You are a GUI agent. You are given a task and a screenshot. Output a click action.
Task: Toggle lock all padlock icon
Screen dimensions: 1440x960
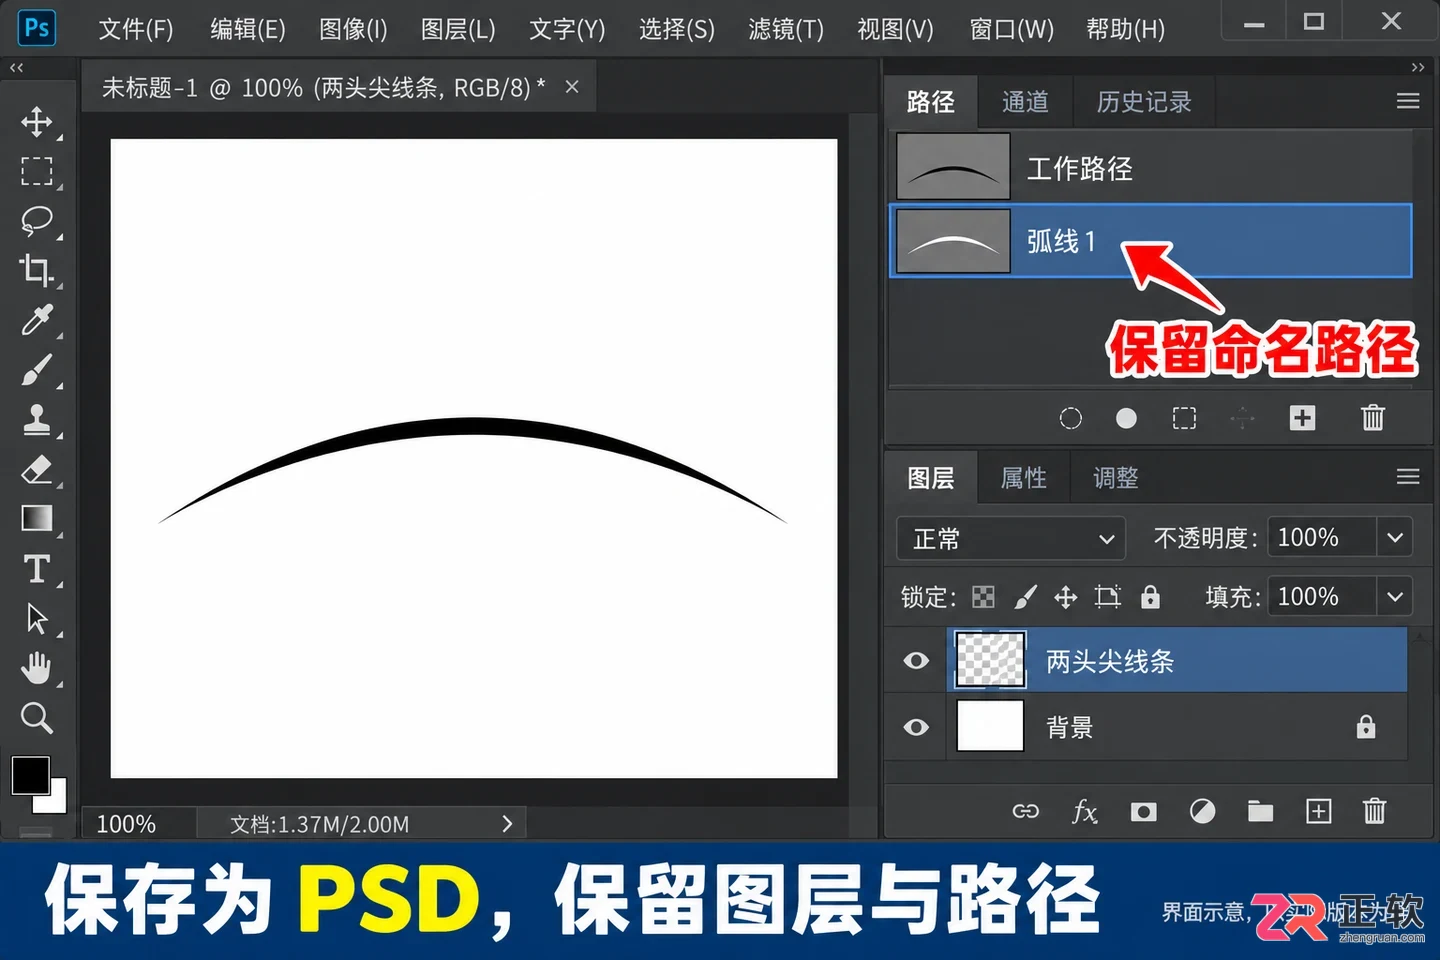click(x=1151, y=597)
